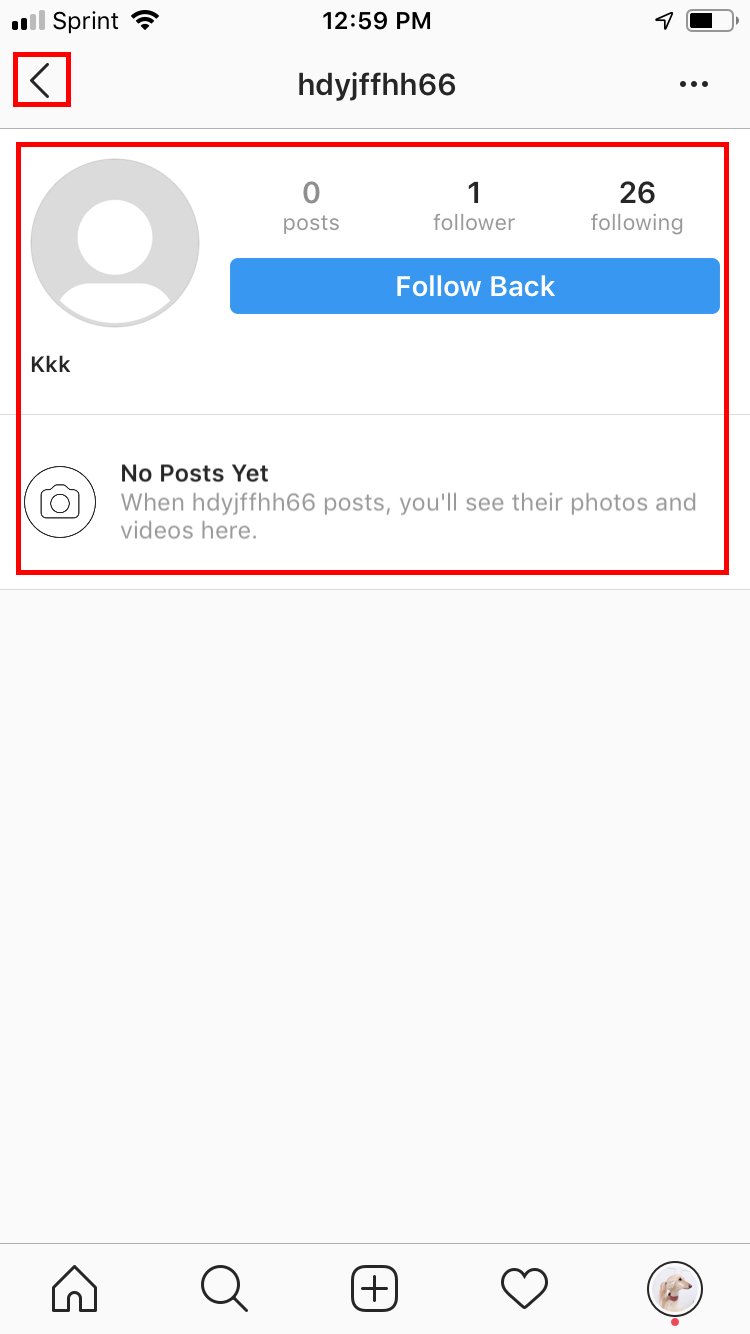
Task: Tap the location arrow status icon
Action: [664, 21]
